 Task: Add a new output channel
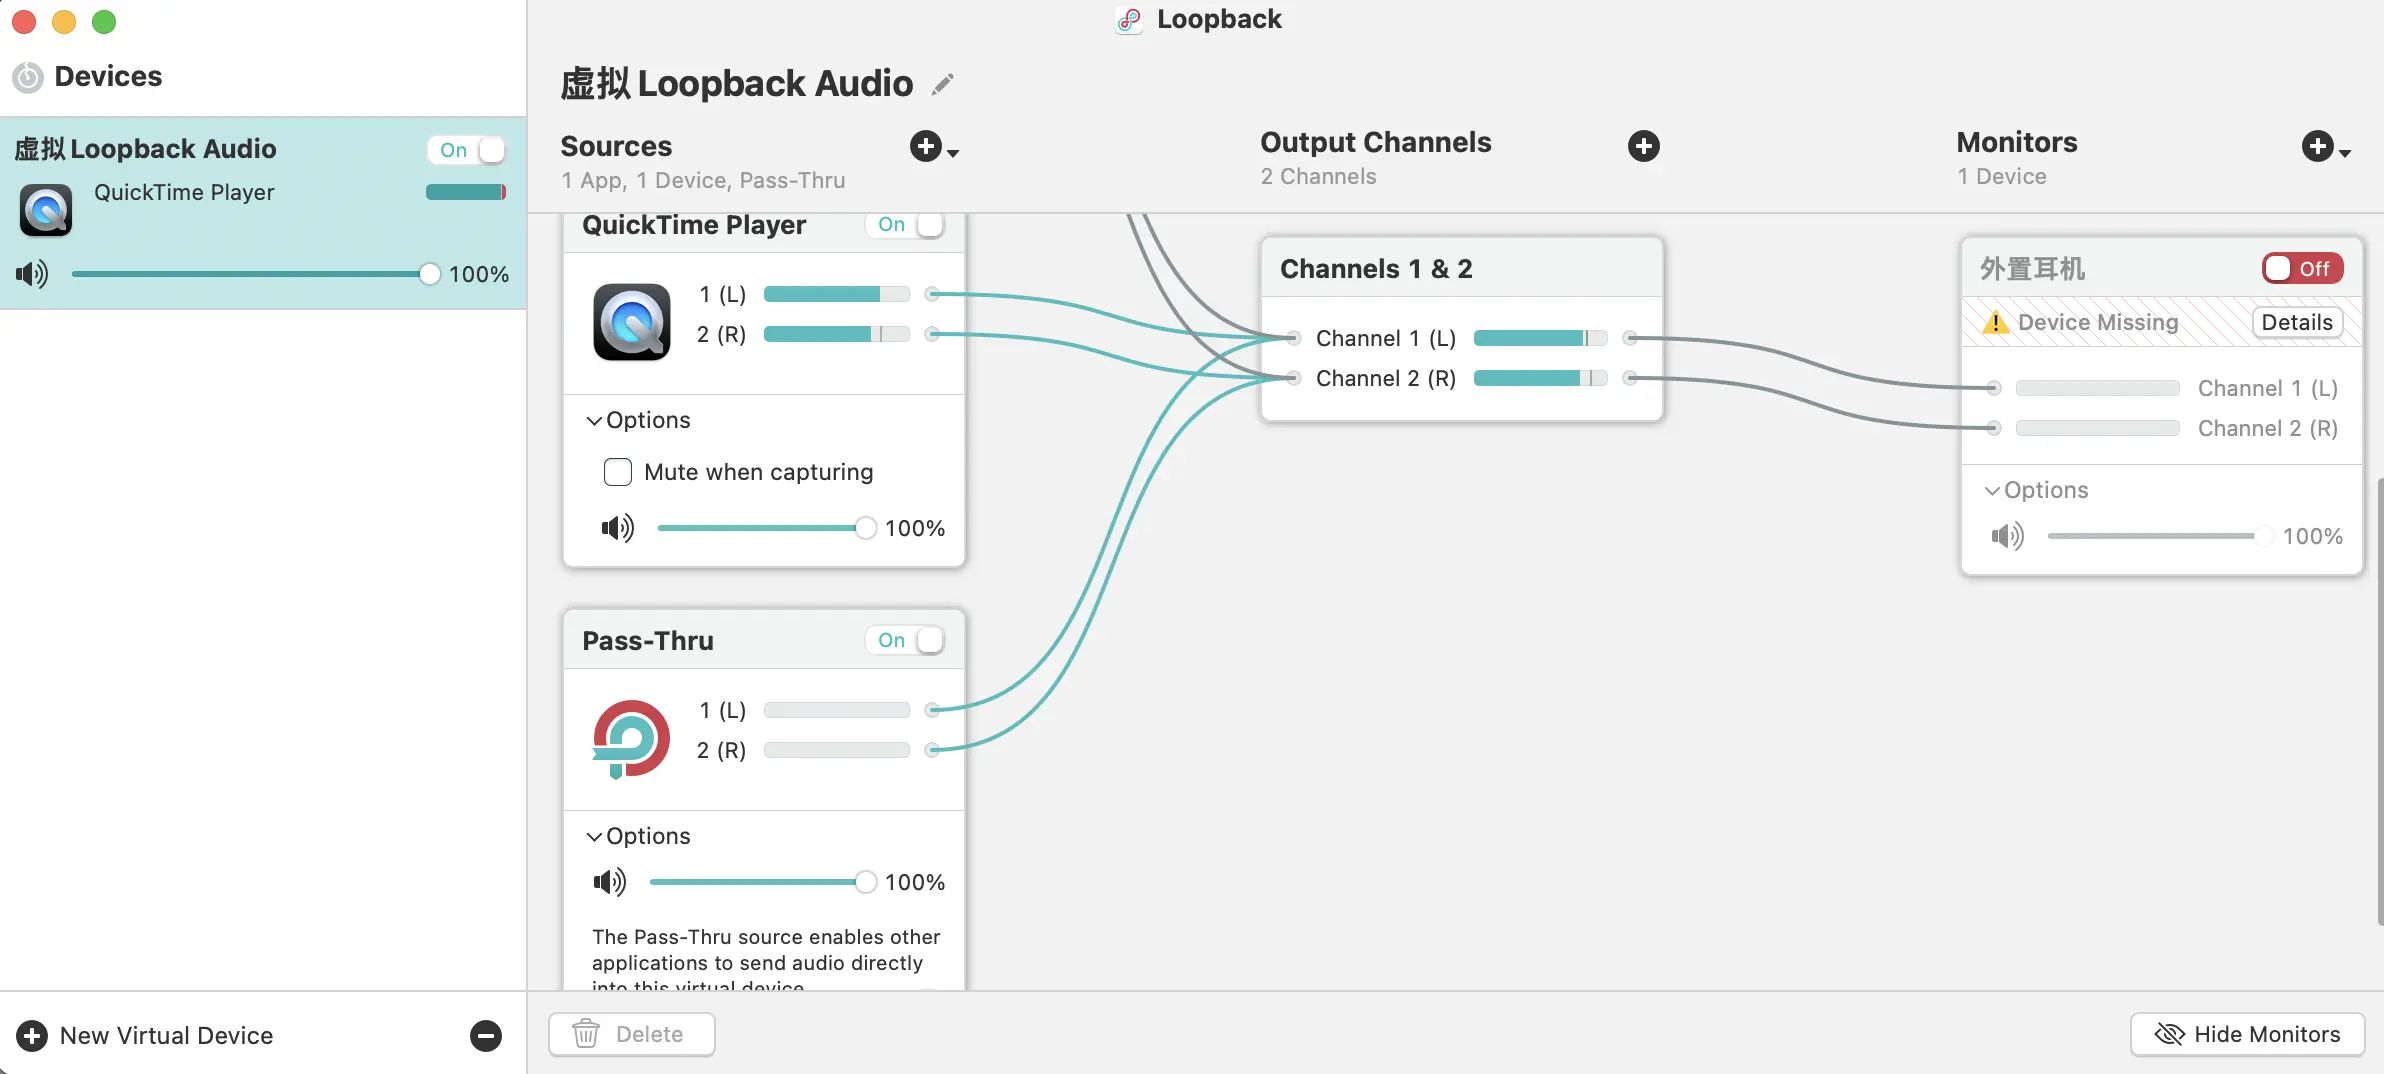pos(1643,146)
